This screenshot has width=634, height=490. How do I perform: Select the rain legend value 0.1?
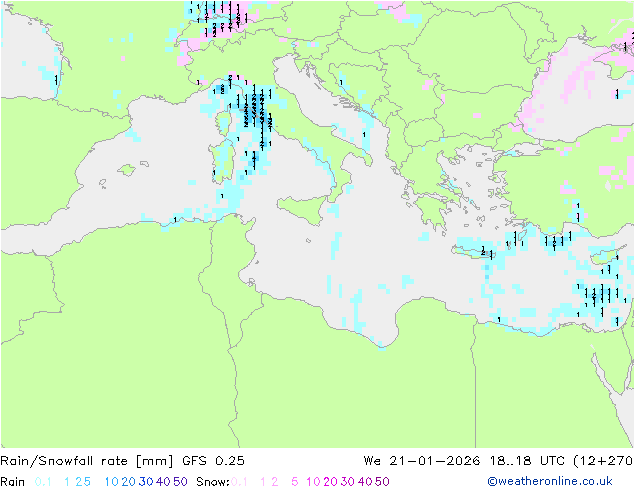(43, 482)
